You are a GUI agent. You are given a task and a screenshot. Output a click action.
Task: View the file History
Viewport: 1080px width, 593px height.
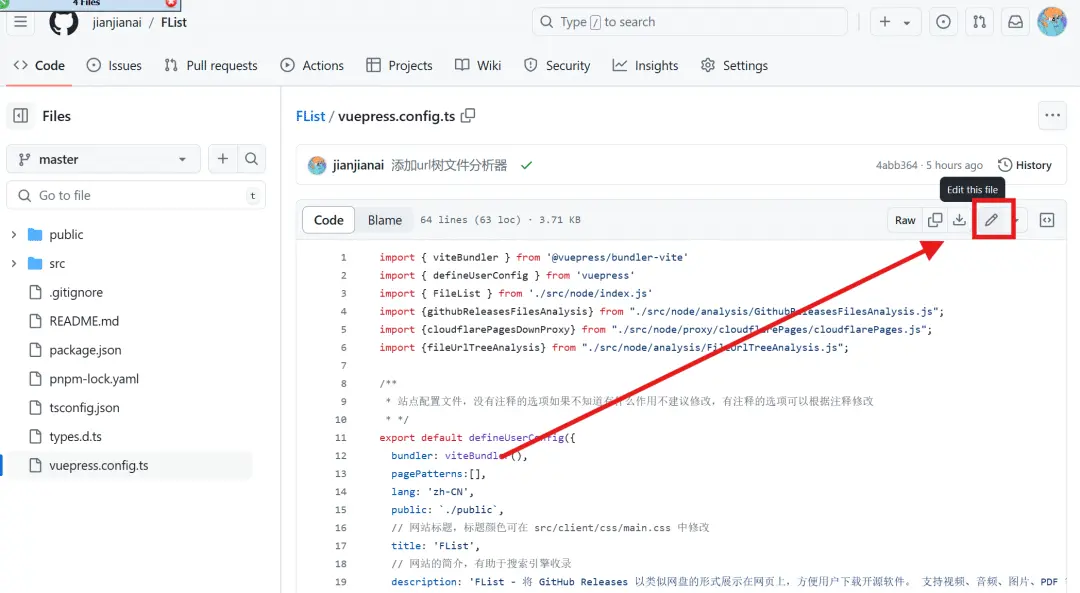1025,165
